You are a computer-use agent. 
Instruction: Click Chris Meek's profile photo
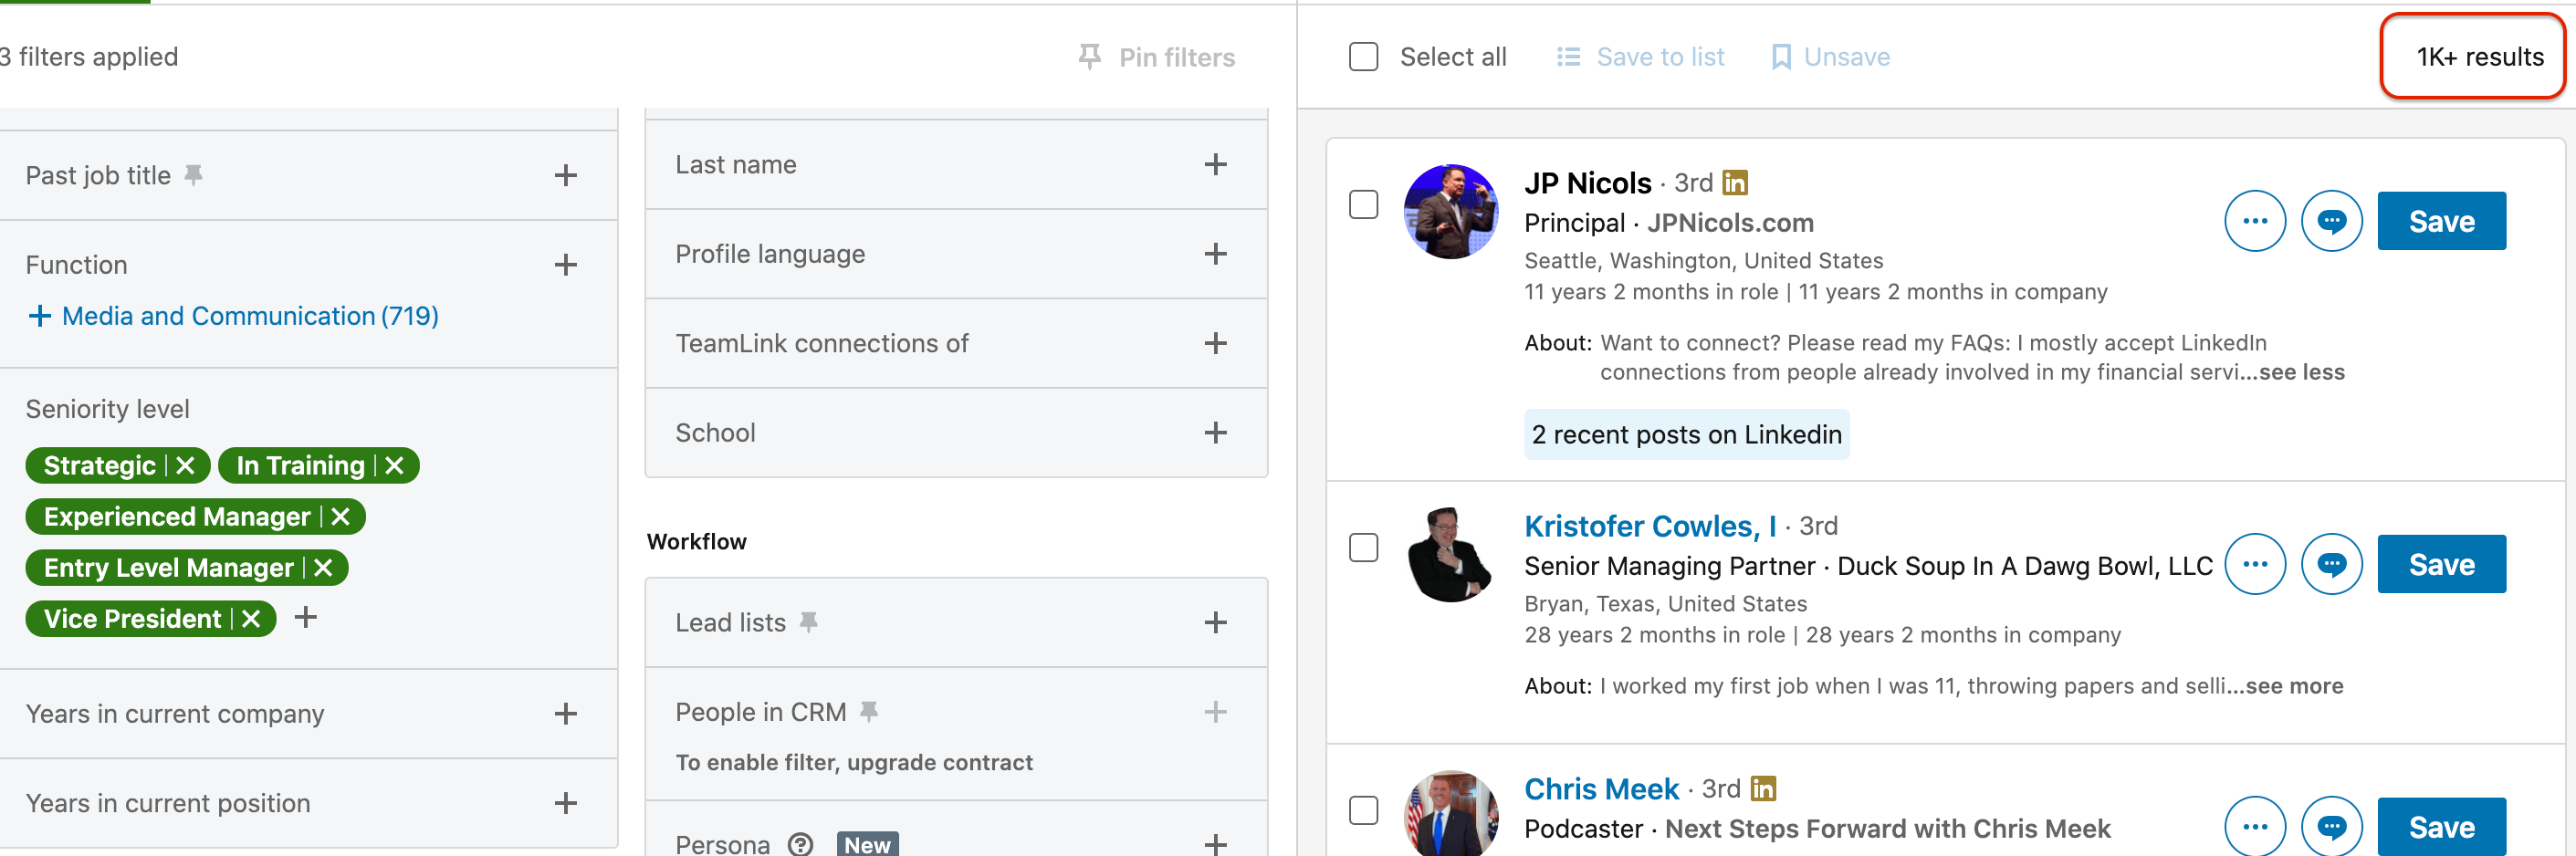pyautogui.click(x=1450, y=814)
